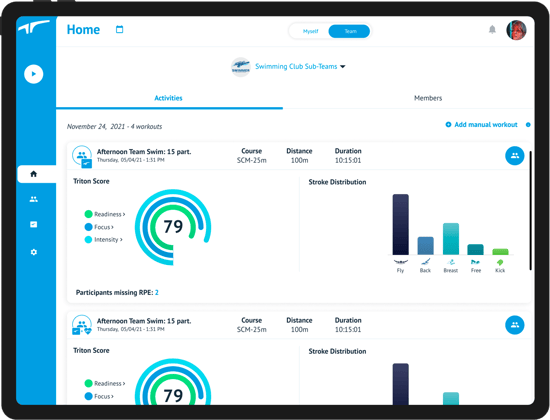The image size is (550, 420).
Task: Click the Kick bar in the first stroke chart
Action: (x=500, y=252)
